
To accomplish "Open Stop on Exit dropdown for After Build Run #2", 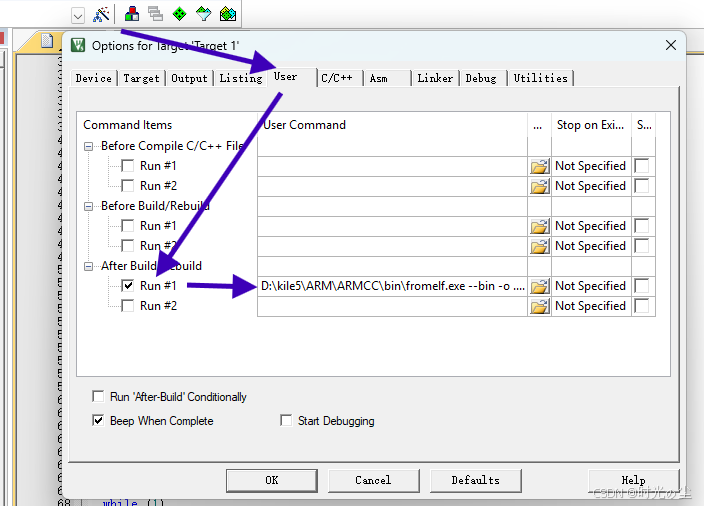I will (591, 306).
